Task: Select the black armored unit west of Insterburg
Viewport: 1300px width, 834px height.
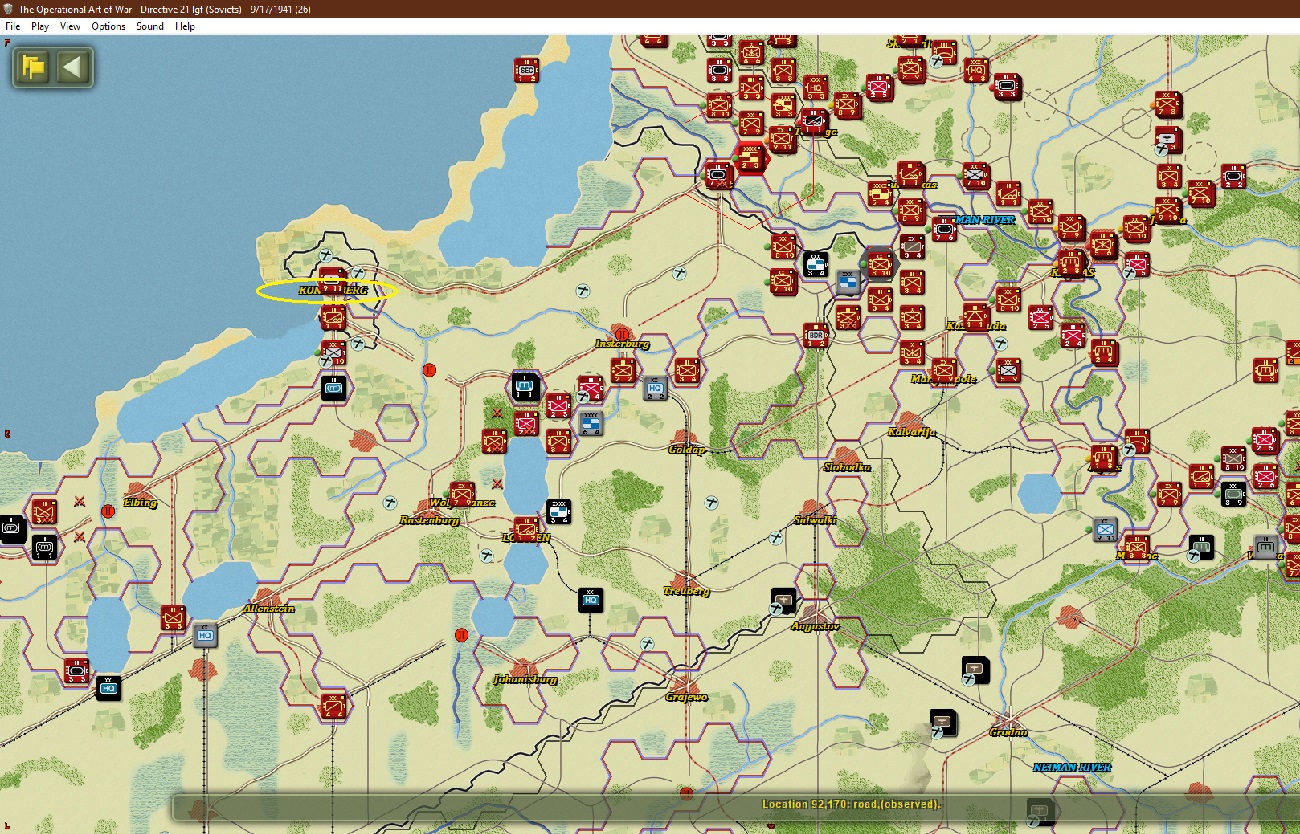Action: (525, 386)
